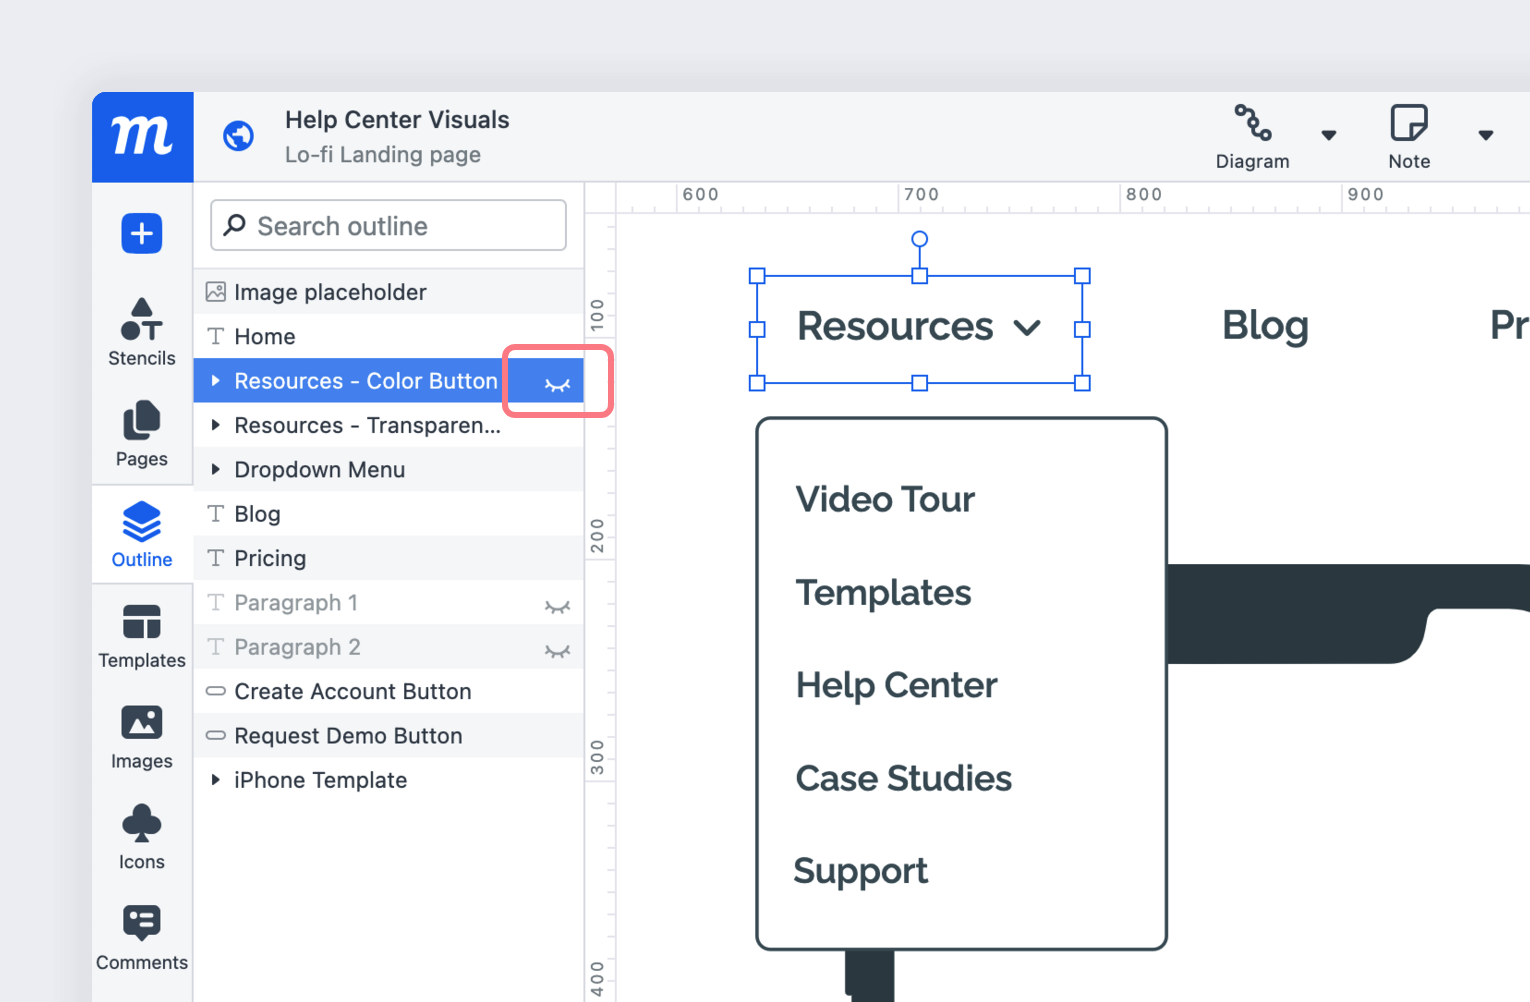Screen dimensions: 1530x1002
Task: Select the Dropdown Menu layer row
Action: [388, 469]
